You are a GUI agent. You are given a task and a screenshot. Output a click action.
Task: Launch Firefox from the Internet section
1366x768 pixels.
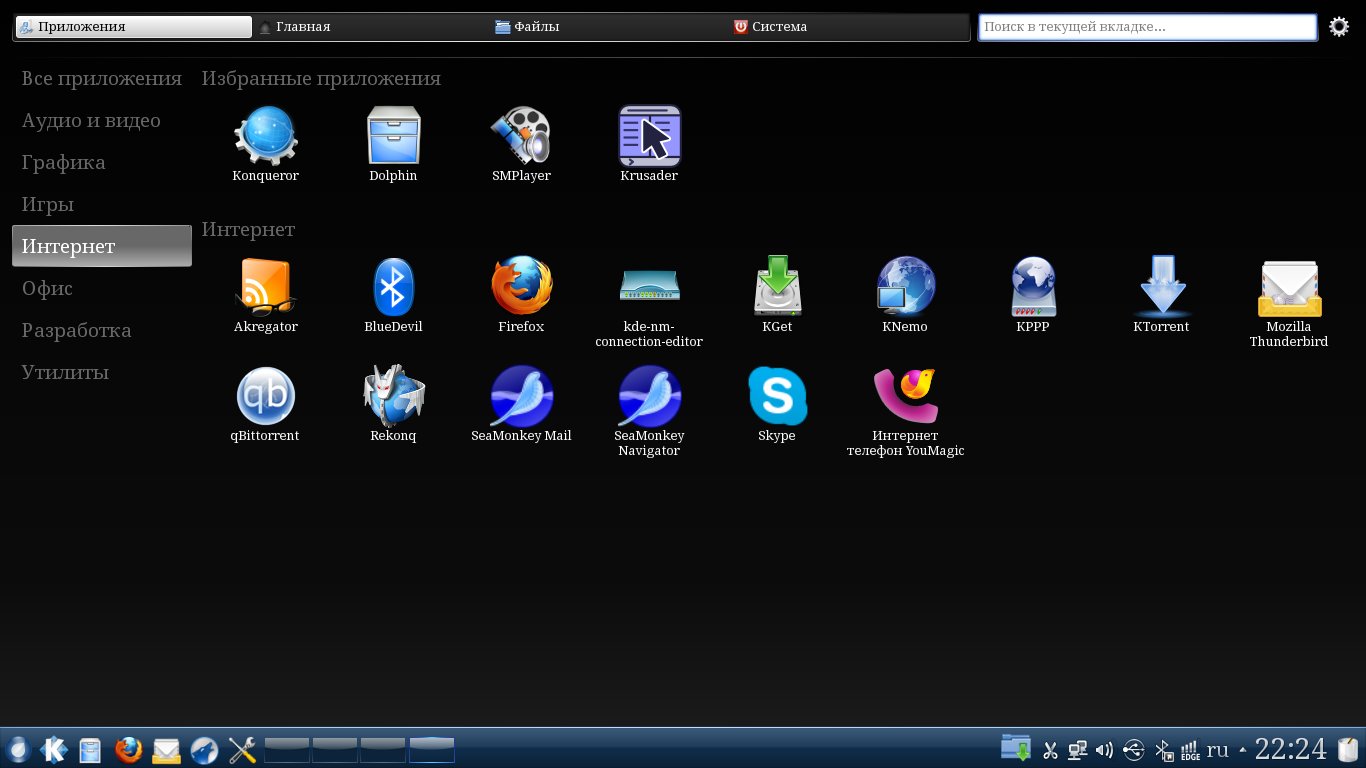pyautogui.click(x=521, y=288)
